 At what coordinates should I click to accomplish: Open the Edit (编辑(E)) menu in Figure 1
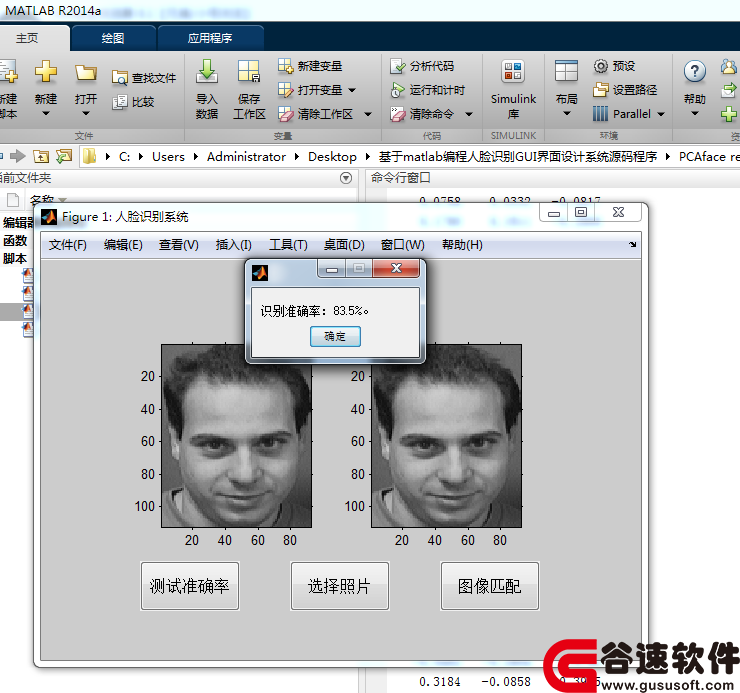coord(123,245)
